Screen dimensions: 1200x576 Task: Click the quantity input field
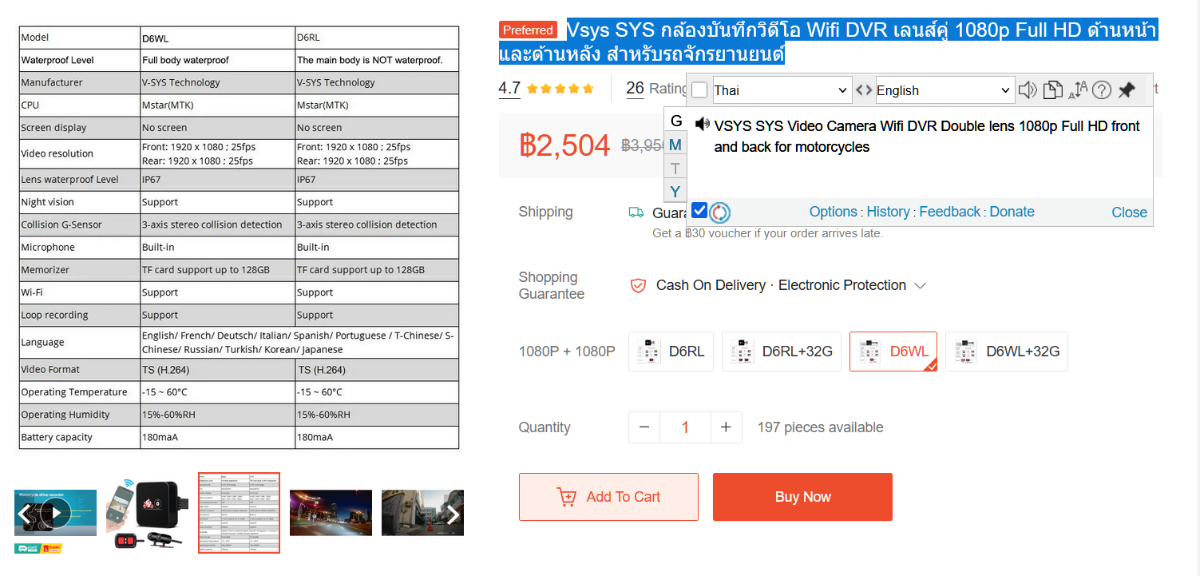[x=685, y=427]
